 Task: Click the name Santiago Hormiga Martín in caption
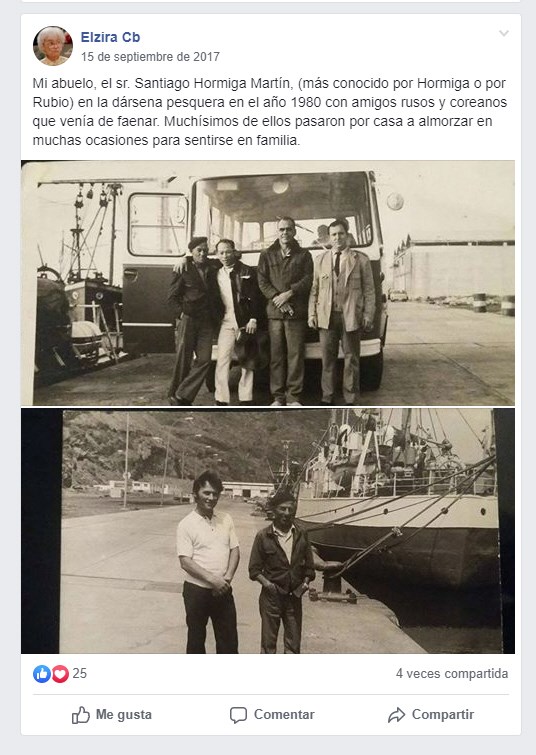point(213,83)
